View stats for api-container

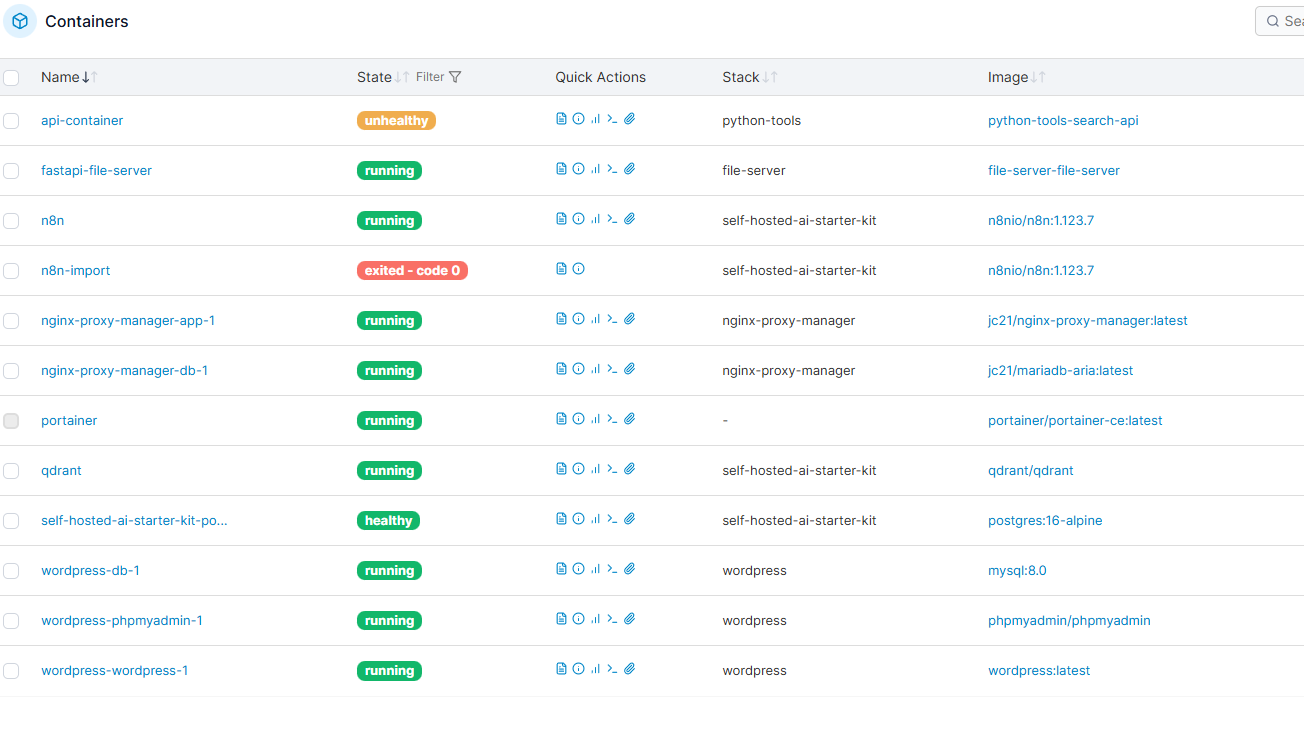click(595, 119)
